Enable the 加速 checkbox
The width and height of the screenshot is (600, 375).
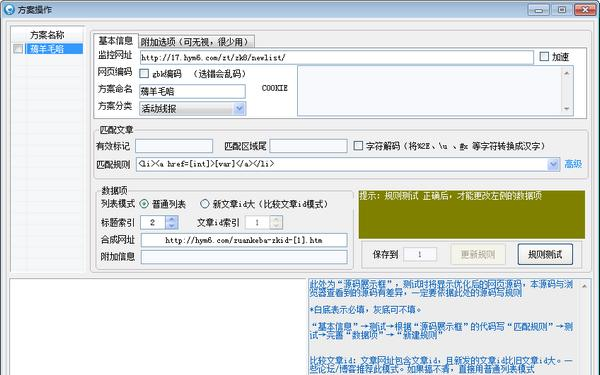(x=544, y=57)
